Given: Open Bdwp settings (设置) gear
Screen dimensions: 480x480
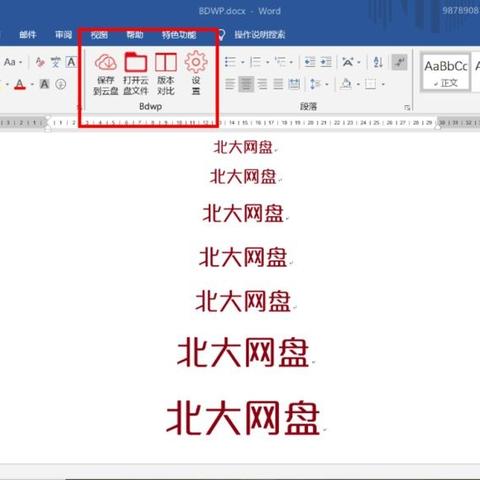Looking at the screenshot, I should click(x=196, y=74).
